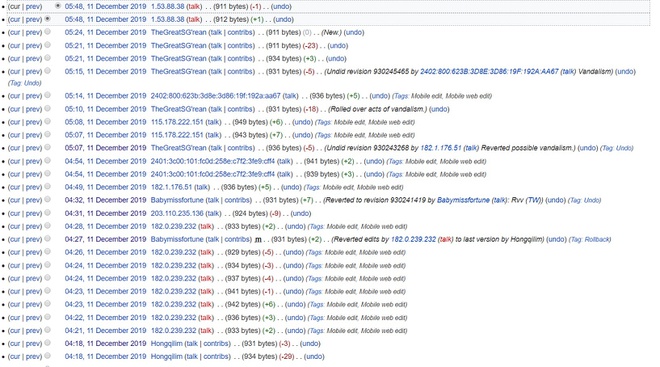The height and width of the screenshot is (367, 660).
Task: Open 182.0.239.232 link in the 04:27 edit summary
Action: 413,239
